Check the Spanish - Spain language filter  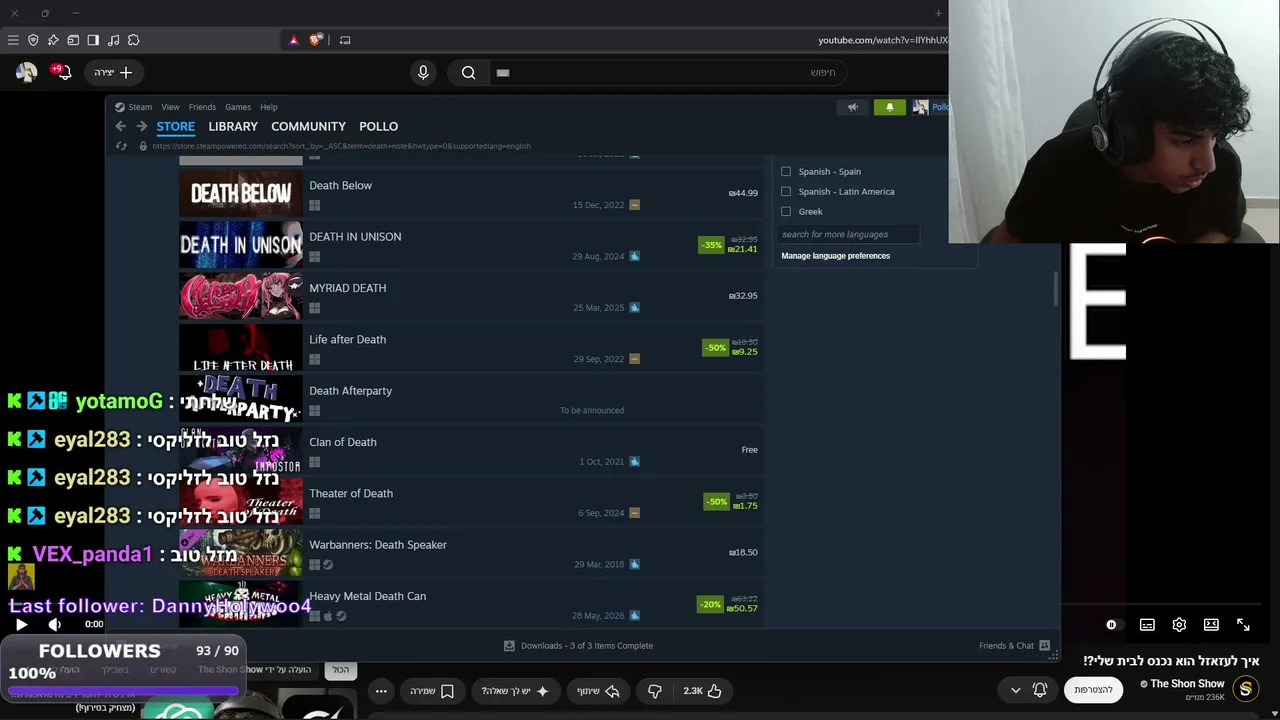tap(786, 171)
